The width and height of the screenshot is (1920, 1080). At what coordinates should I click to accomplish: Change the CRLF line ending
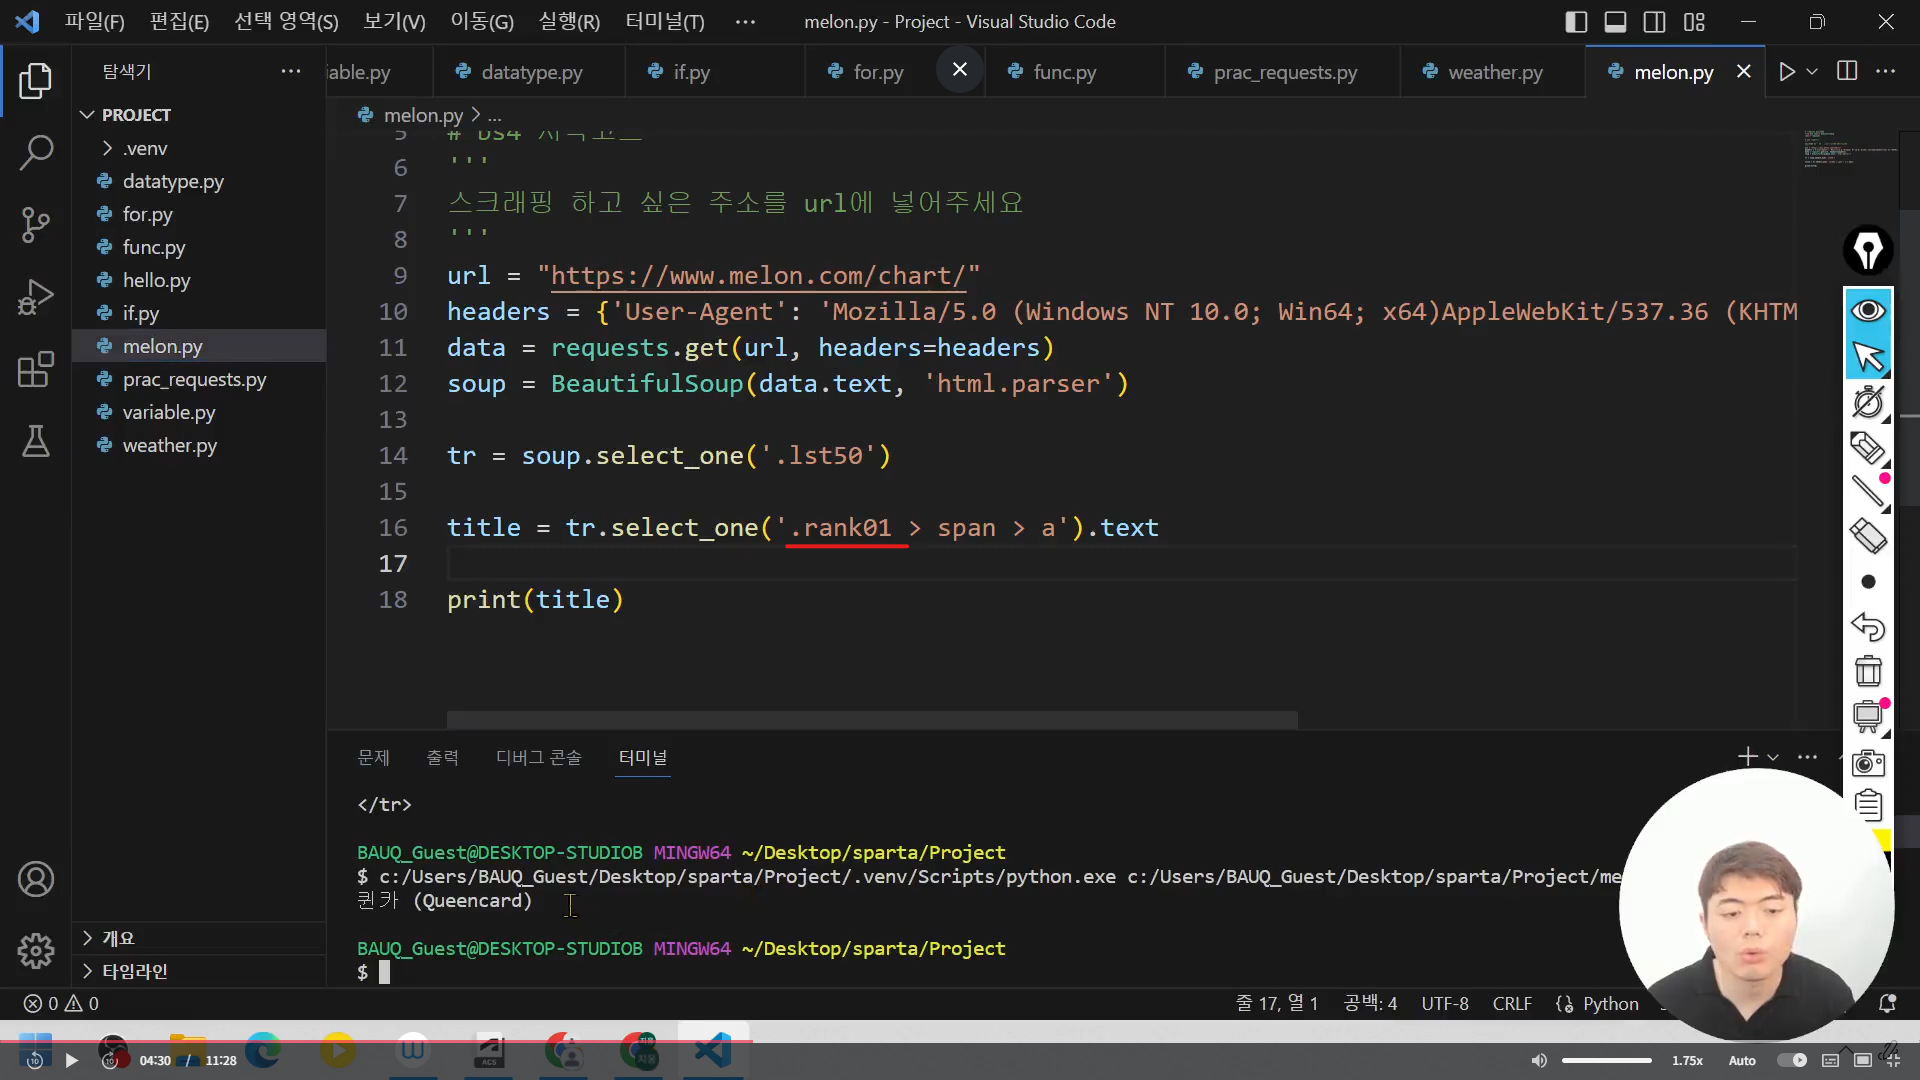(x=1512, y=1003)
